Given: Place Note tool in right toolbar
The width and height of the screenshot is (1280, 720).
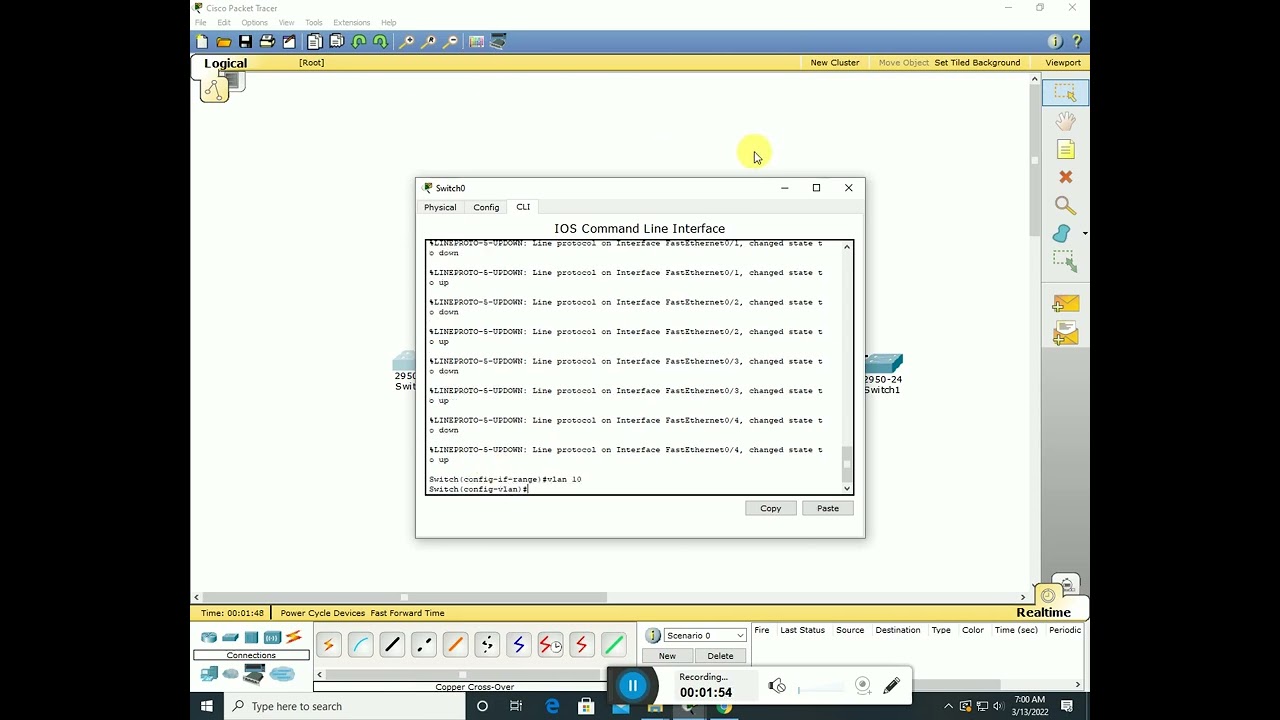Looking at the screenshot, I should 1065,149.
